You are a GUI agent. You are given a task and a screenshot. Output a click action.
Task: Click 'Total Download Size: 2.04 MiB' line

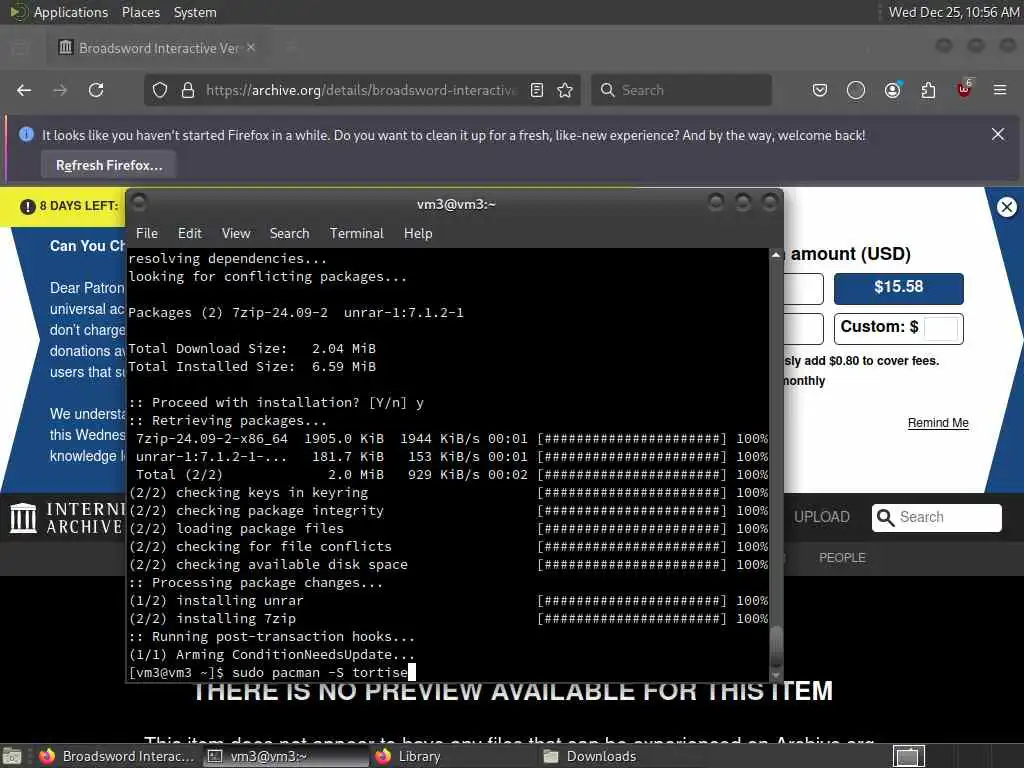252,348
